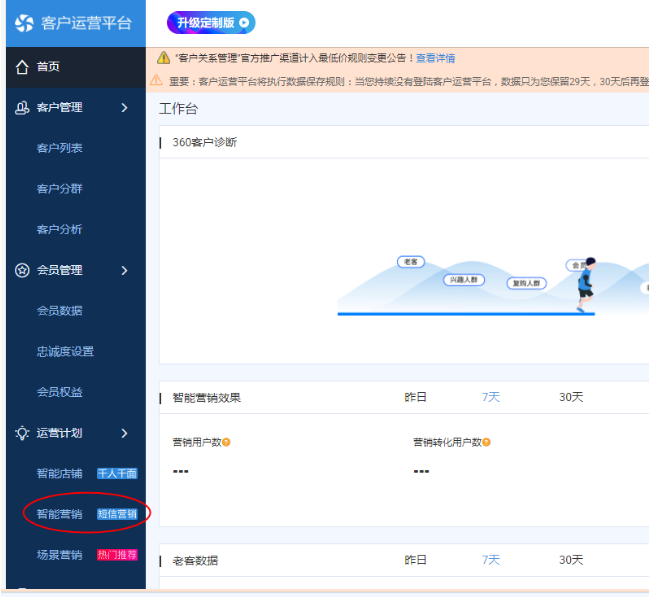Viewport: 660px width, 597px height.
Task: Select 昨日 tab in 智能营销效果
Action: [x=415, y=397]
